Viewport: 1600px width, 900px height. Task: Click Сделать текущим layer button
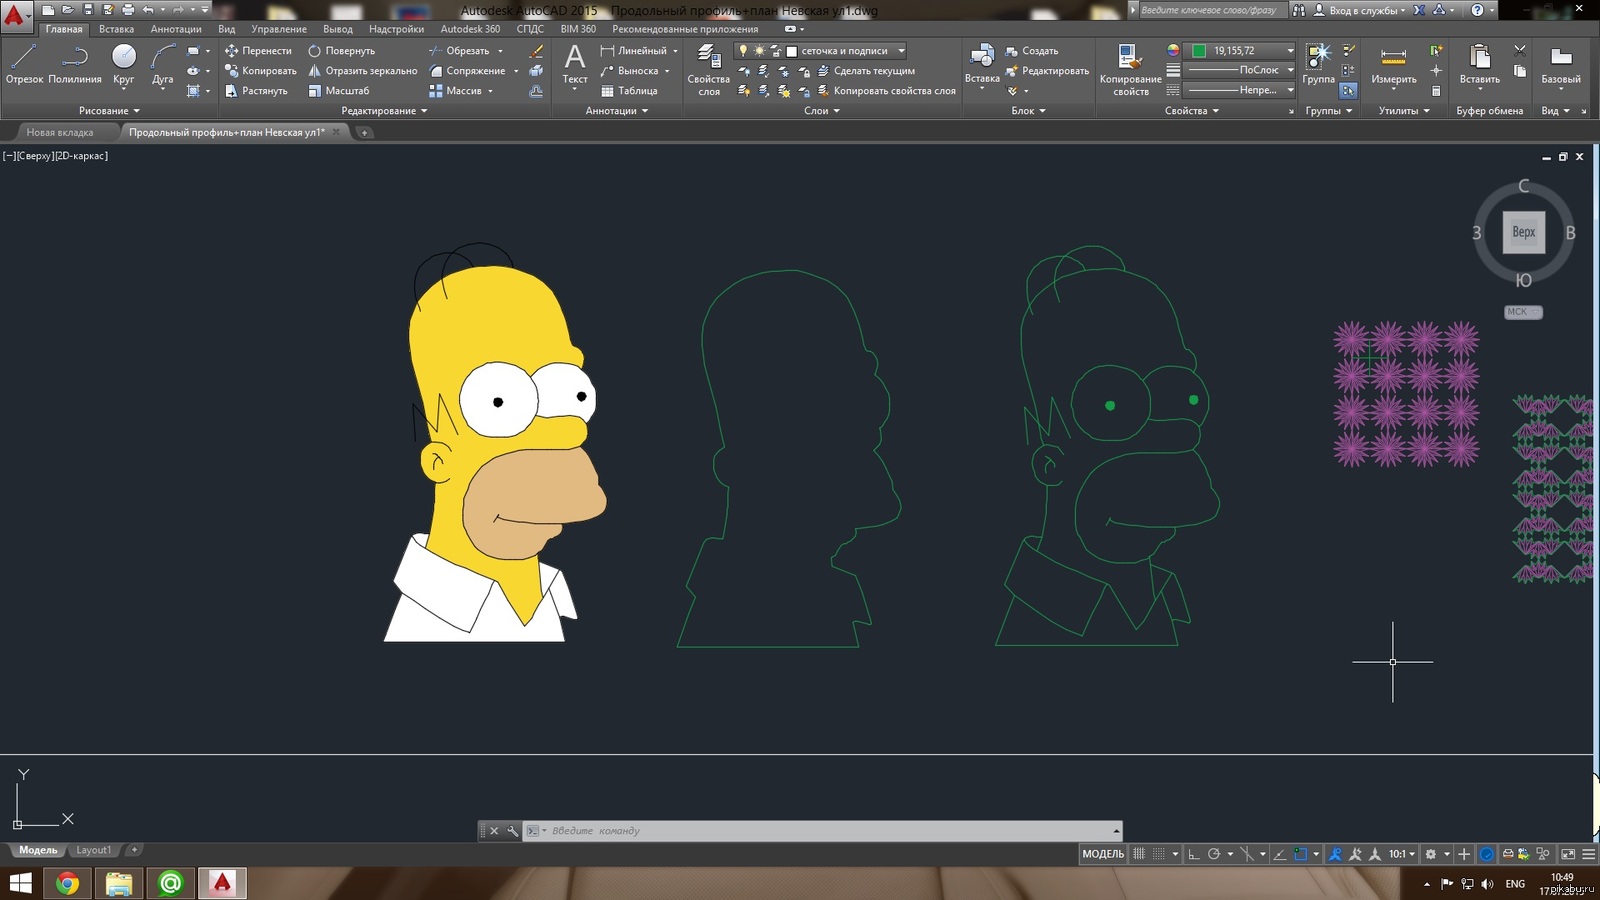(x=866, y=71)
